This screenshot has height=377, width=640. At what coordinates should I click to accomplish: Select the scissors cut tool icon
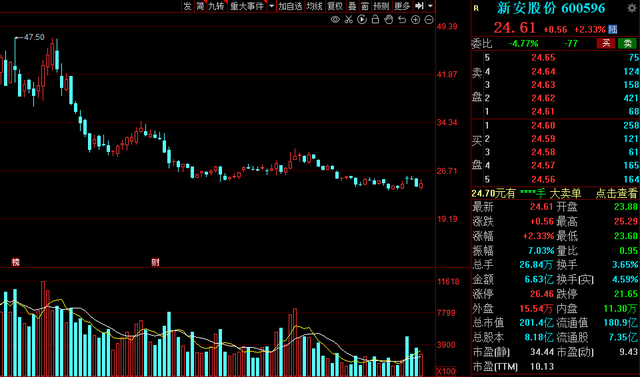click(x=348, y=19)
